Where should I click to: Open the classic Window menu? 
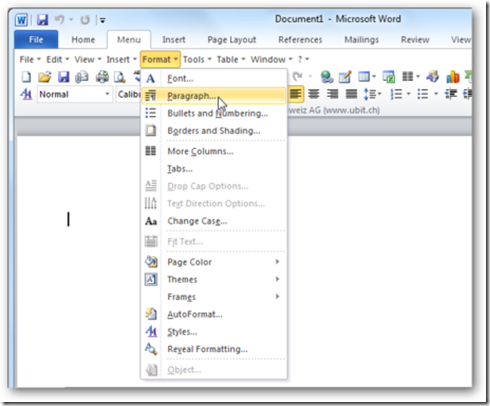point(271,59)
